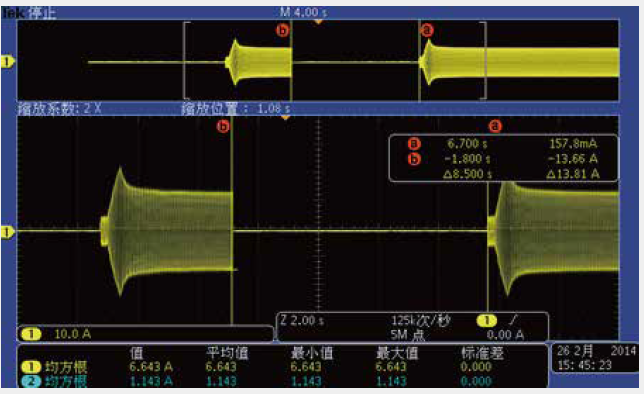This screenshot has width=644, height=394.
Task: Click channel 1 ground indicator on zoom window
Action: 7,232
